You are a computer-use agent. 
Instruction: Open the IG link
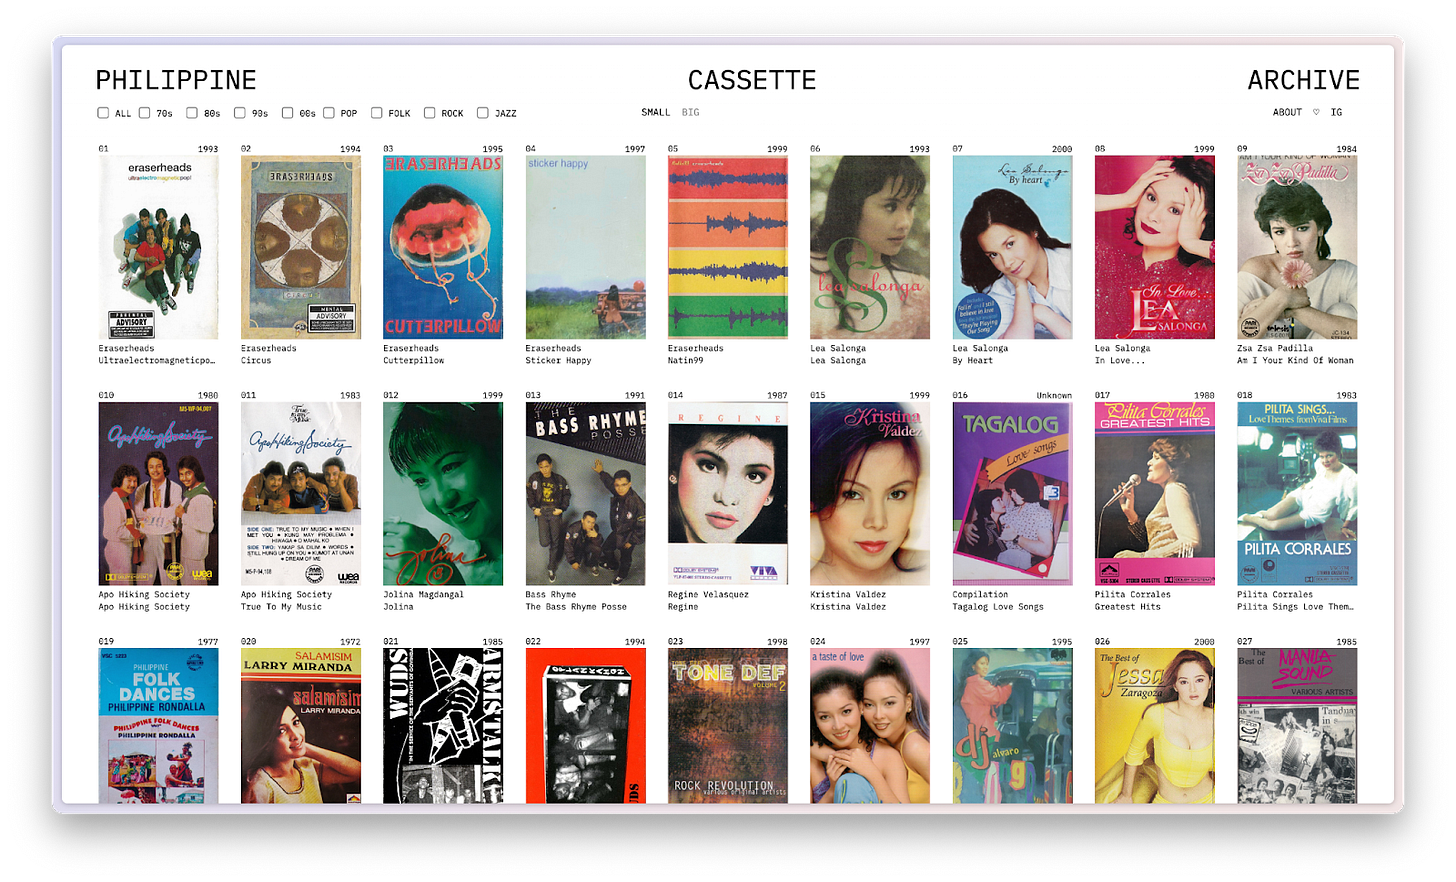click(1336, 112)
